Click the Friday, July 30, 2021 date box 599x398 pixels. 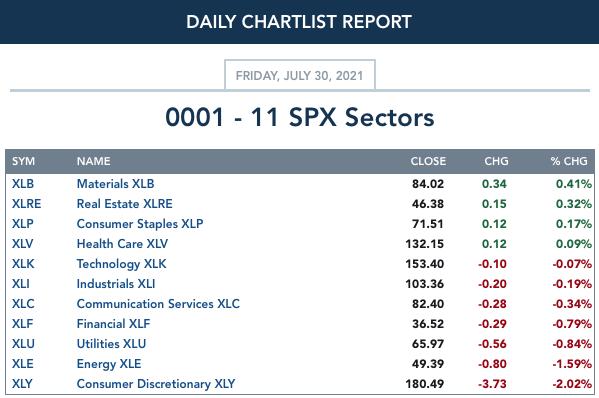(300, 75)
